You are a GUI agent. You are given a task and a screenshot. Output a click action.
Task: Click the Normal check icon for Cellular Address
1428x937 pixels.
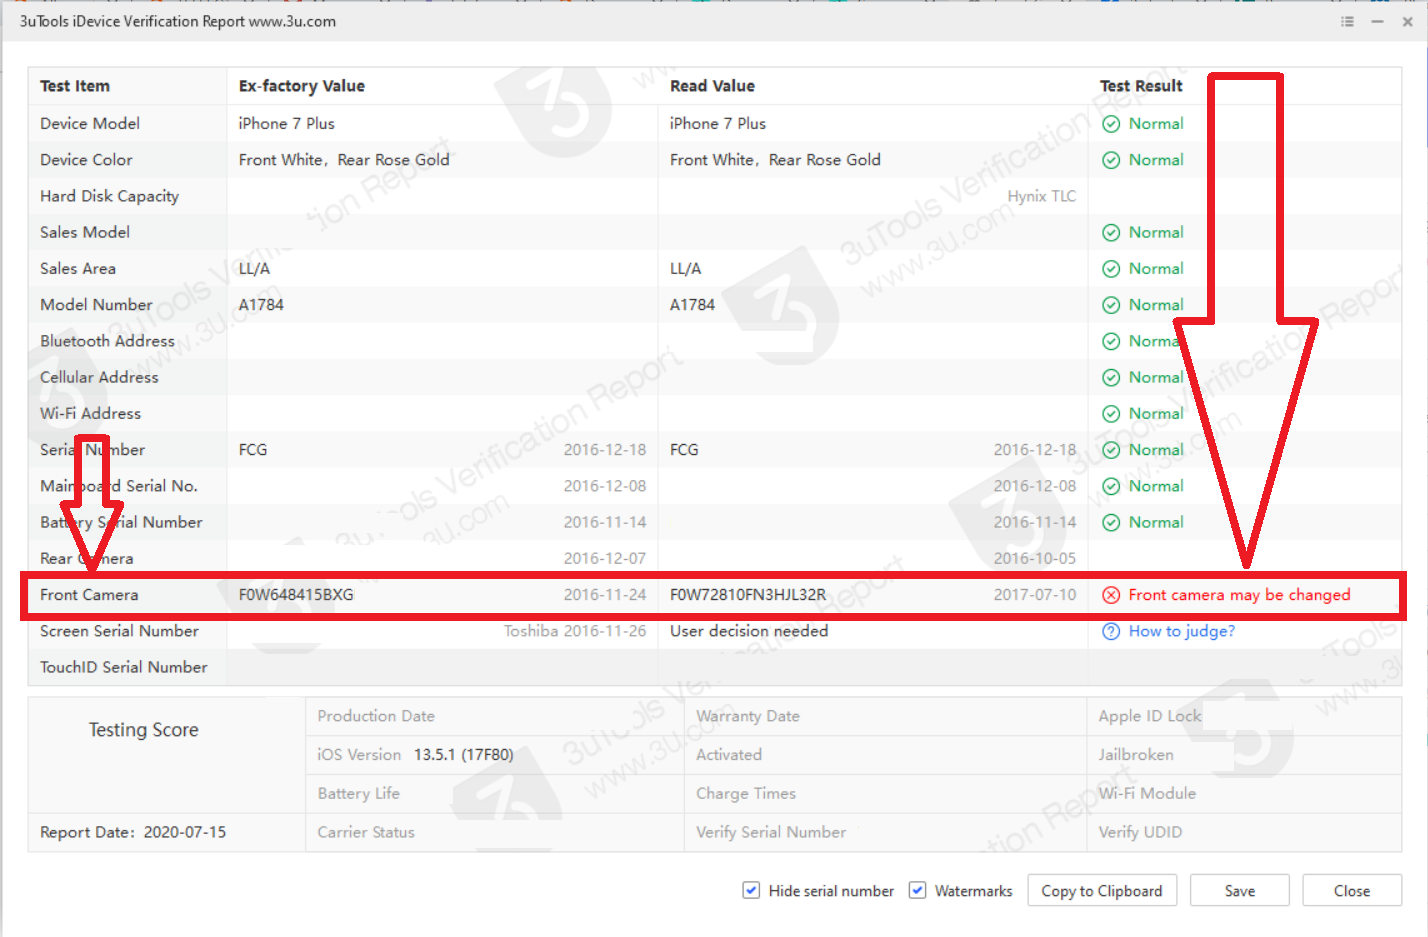tap(1111, 378)
